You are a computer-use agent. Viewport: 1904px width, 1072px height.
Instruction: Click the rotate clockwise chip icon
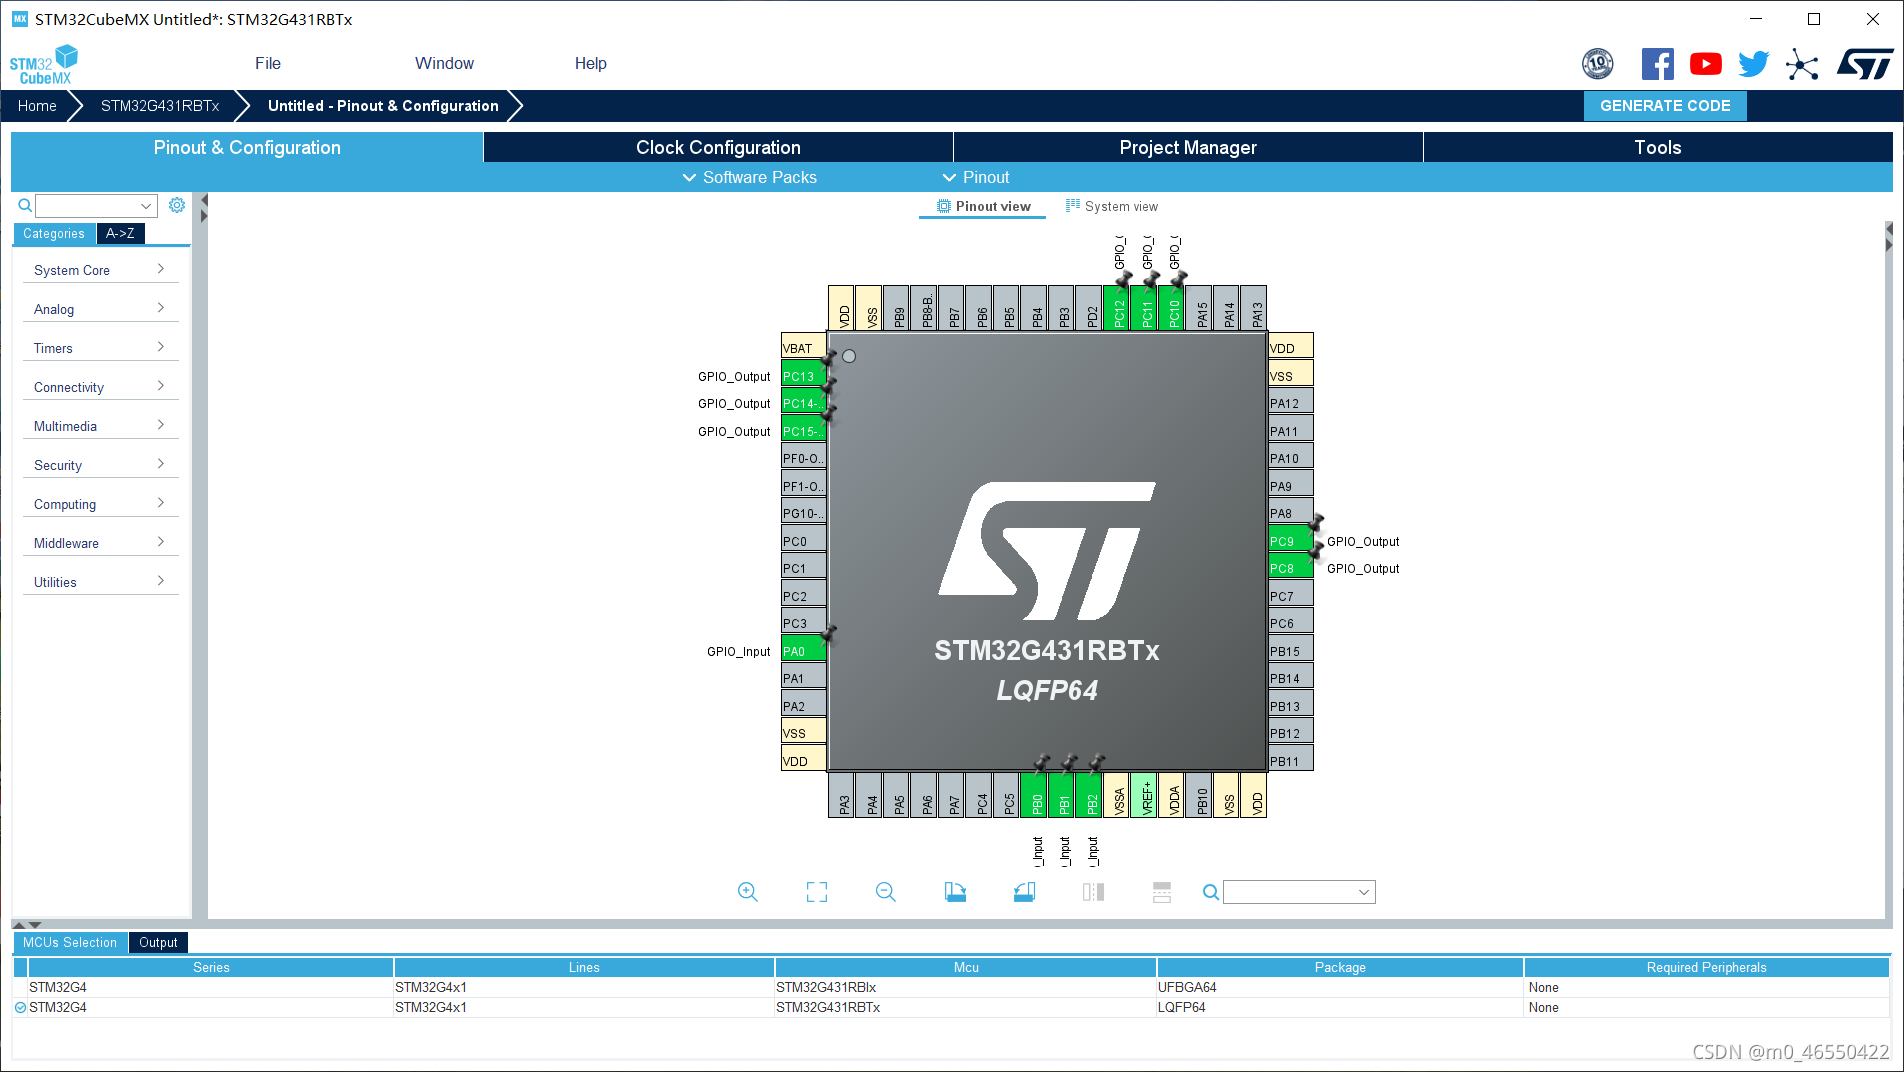955,892
